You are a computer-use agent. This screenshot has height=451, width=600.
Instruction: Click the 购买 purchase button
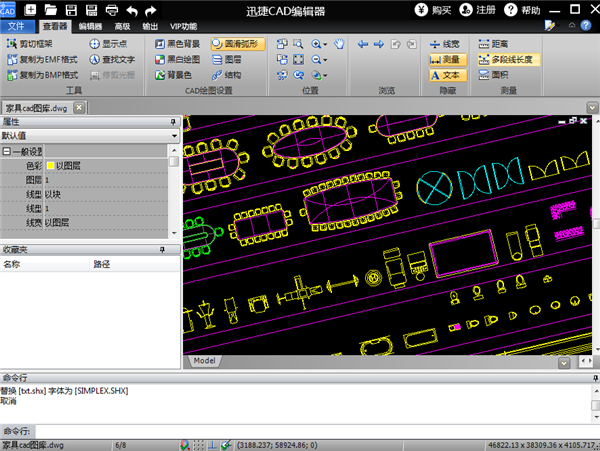tap(434, 10)
